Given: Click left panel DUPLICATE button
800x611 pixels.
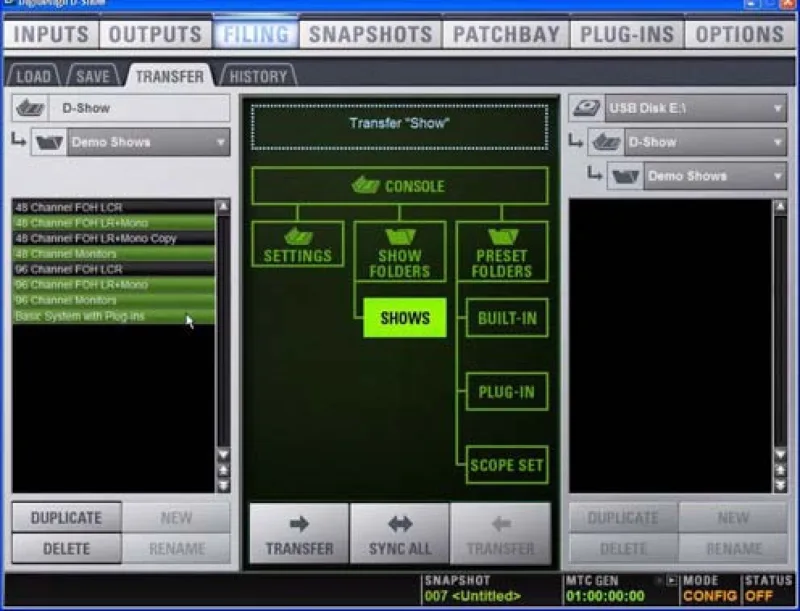Looking at the screenshot, I should [66, 518].
